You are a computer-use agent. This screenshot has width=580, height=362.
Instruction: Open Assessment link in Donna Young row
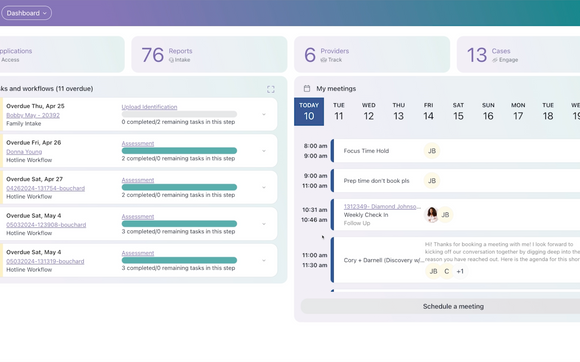[x=138, y=143]
